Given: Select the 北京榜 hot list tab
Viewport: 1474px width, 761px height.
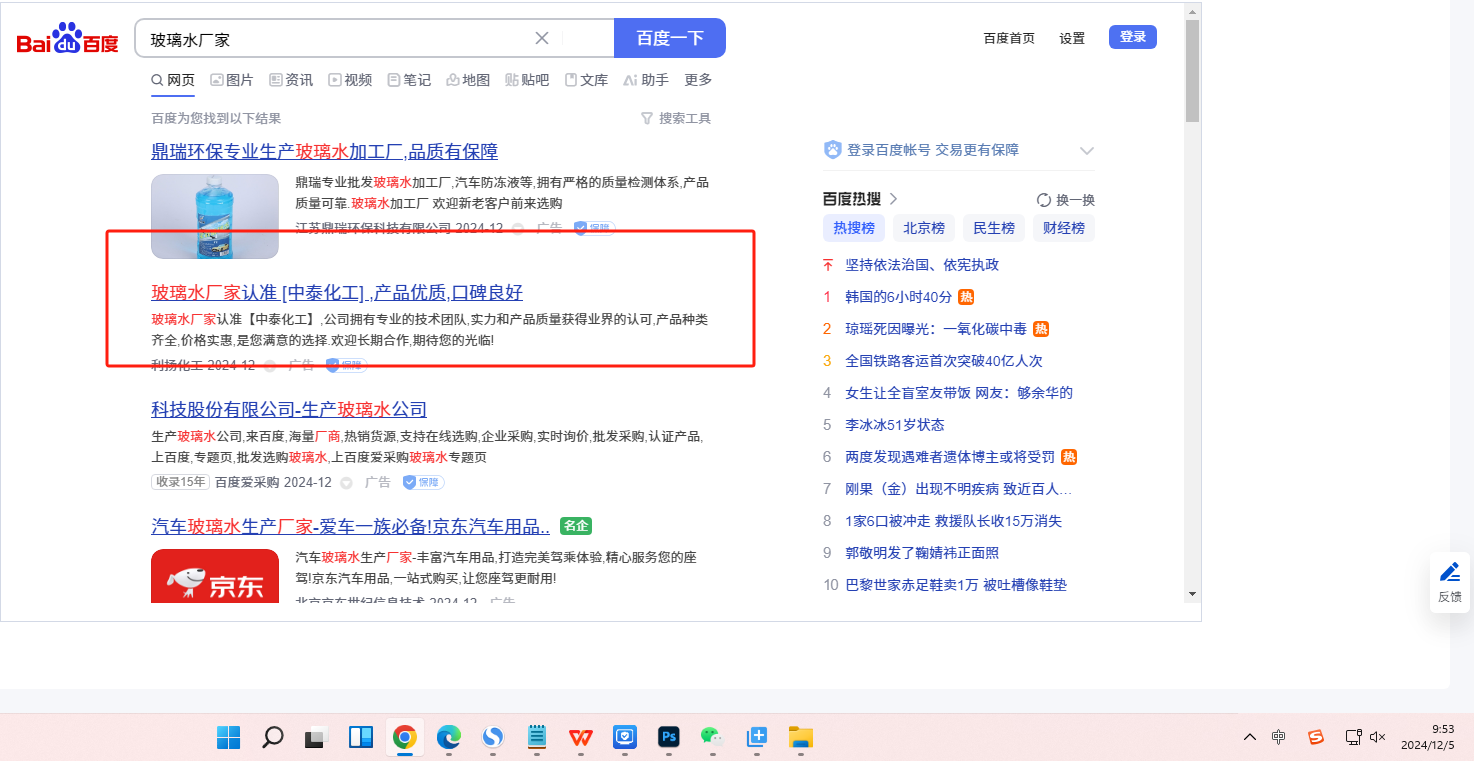Looking at the screenshot, I should pyautogui.click(x=923, y=228).
